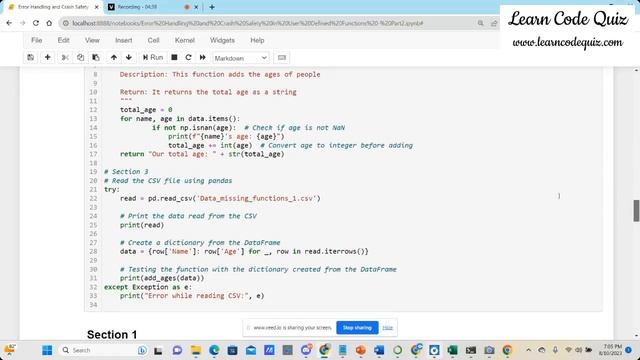Open the Widgets menu
The width and height of the screenshot is (640, 360).
point(222,40)
